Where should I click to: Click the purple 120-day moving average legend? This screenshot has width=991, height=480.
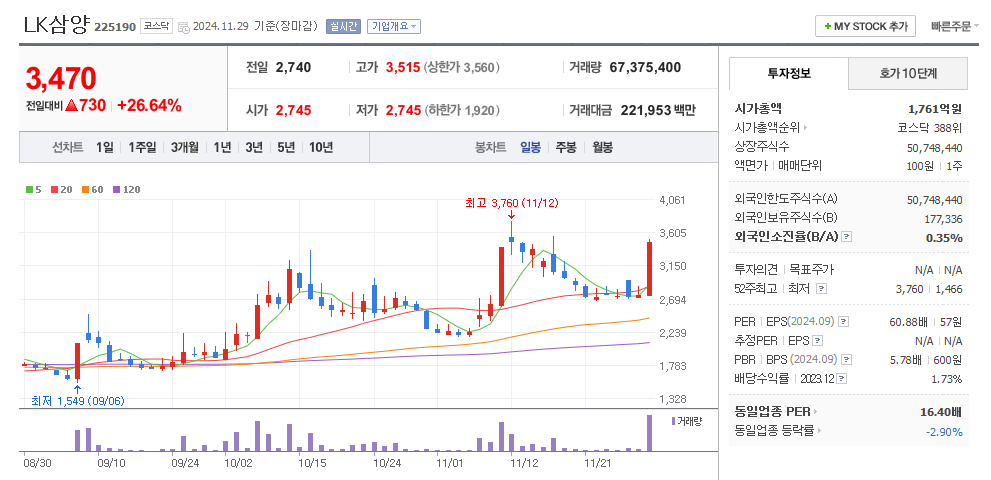(x=126, y=189)
